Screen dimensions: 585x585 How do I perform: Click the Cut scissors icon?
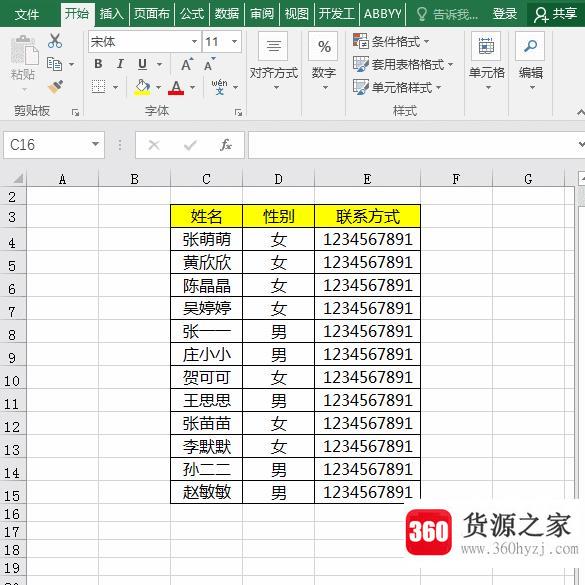55,41
